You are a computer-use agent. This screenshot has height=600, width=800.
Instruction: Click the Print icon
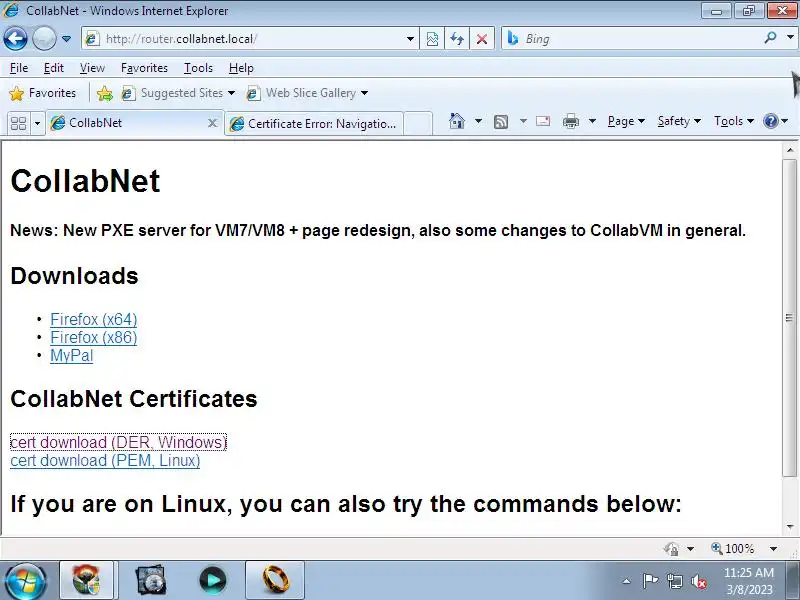pyautogui.click(x=571, y=121)
